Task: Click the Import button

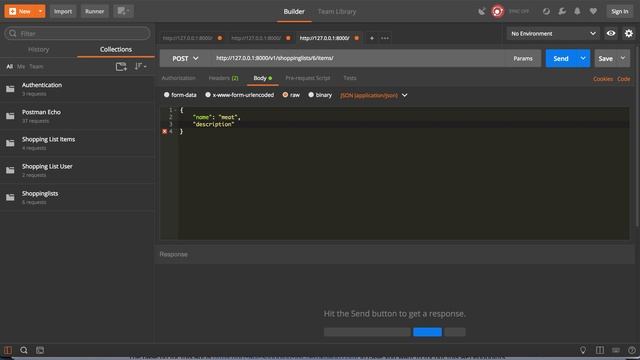Action: [63, 11]
